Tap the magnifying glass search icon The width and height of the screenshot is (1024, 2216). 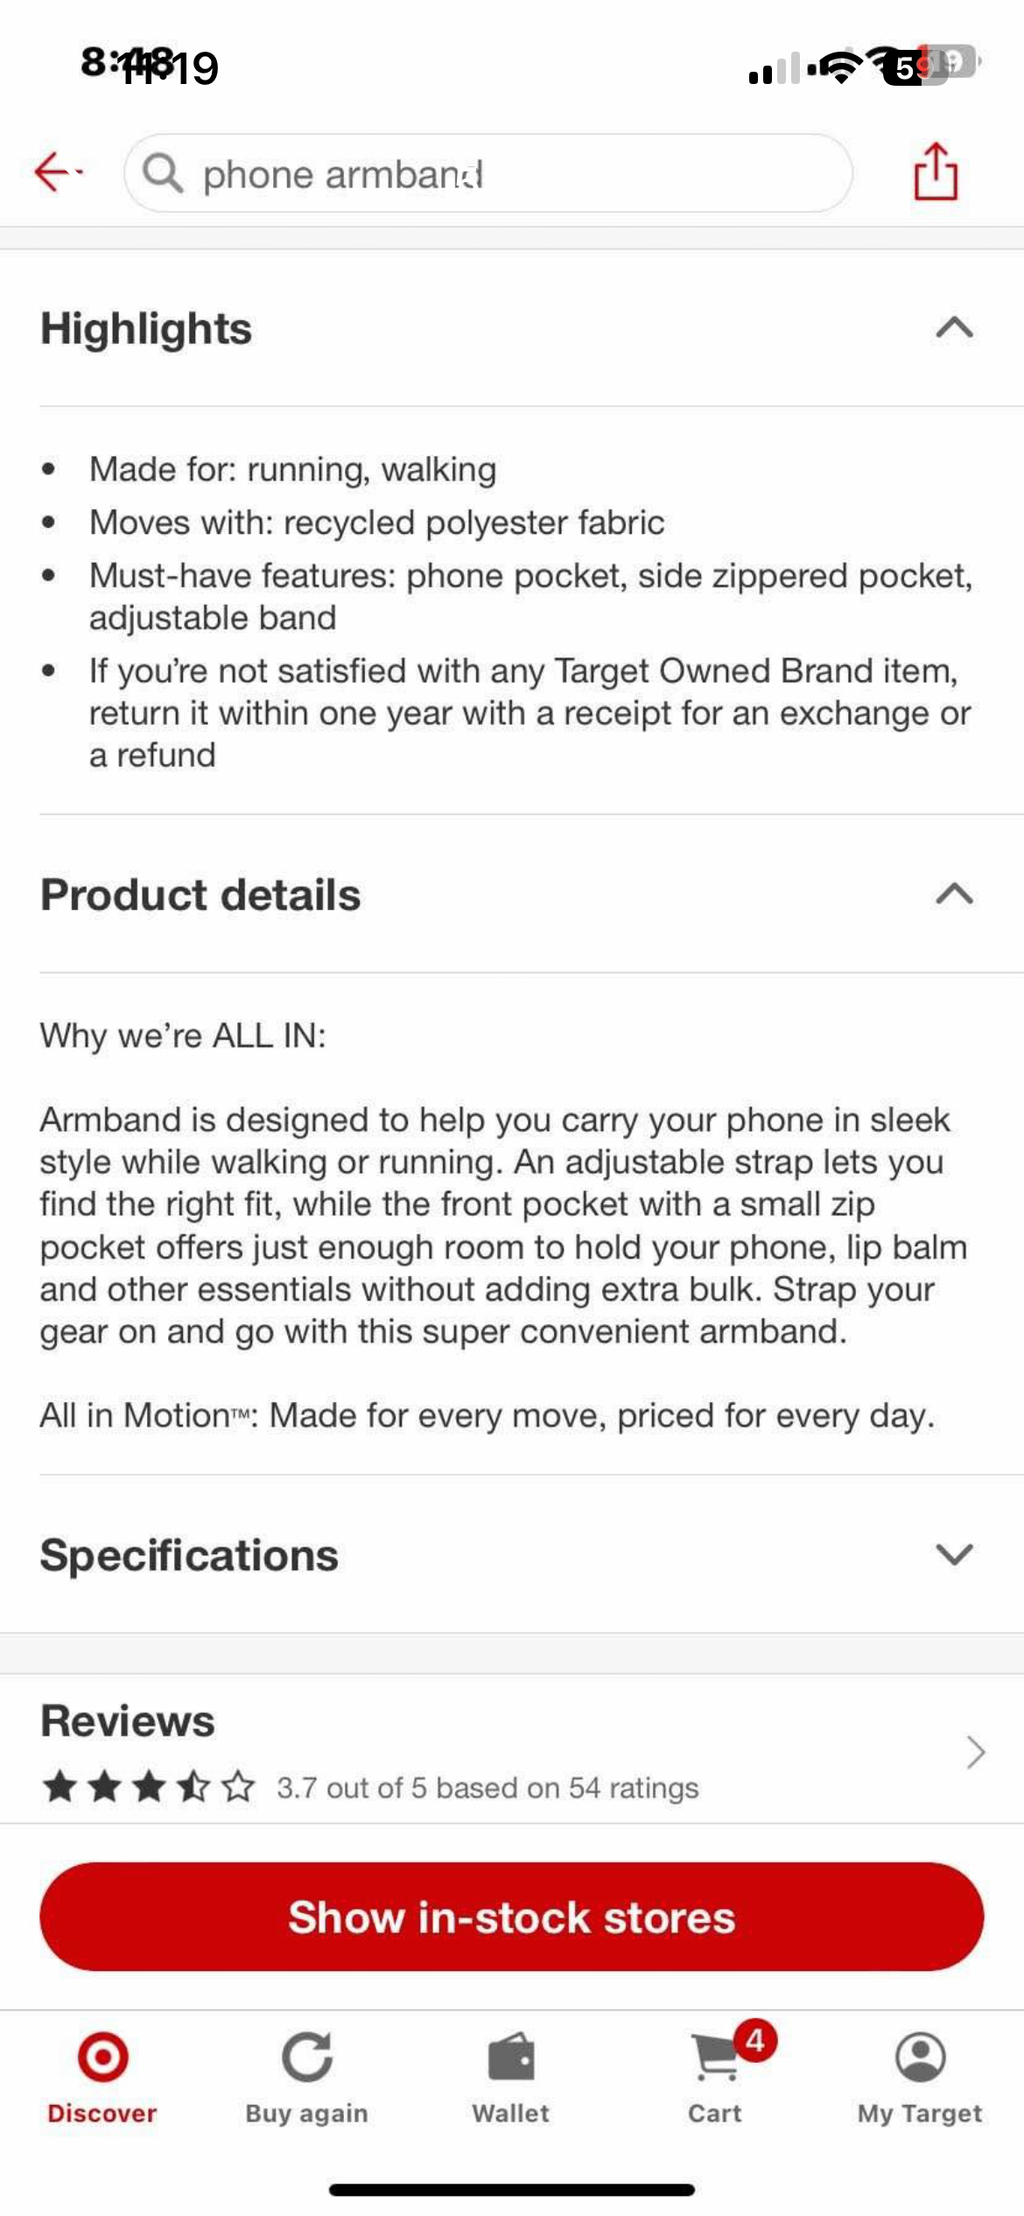[163, 173]
